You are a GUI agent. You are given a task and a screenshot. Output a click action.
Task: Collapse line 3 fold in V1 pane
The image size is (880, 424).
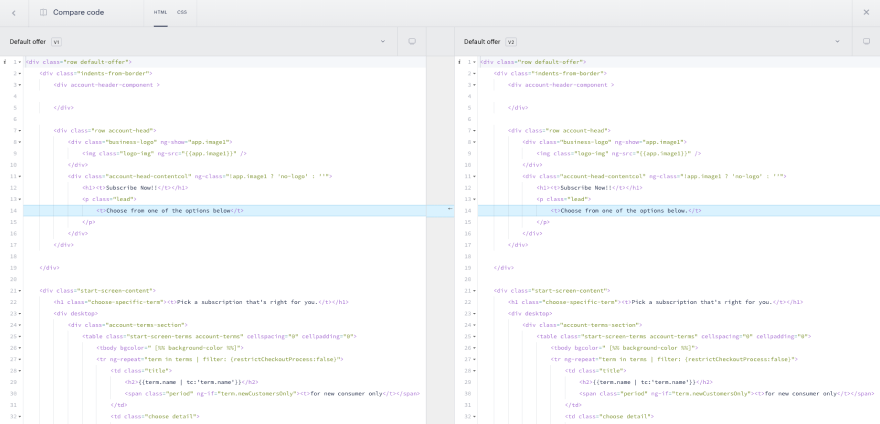pyautogui.click(x=20, y=85)
